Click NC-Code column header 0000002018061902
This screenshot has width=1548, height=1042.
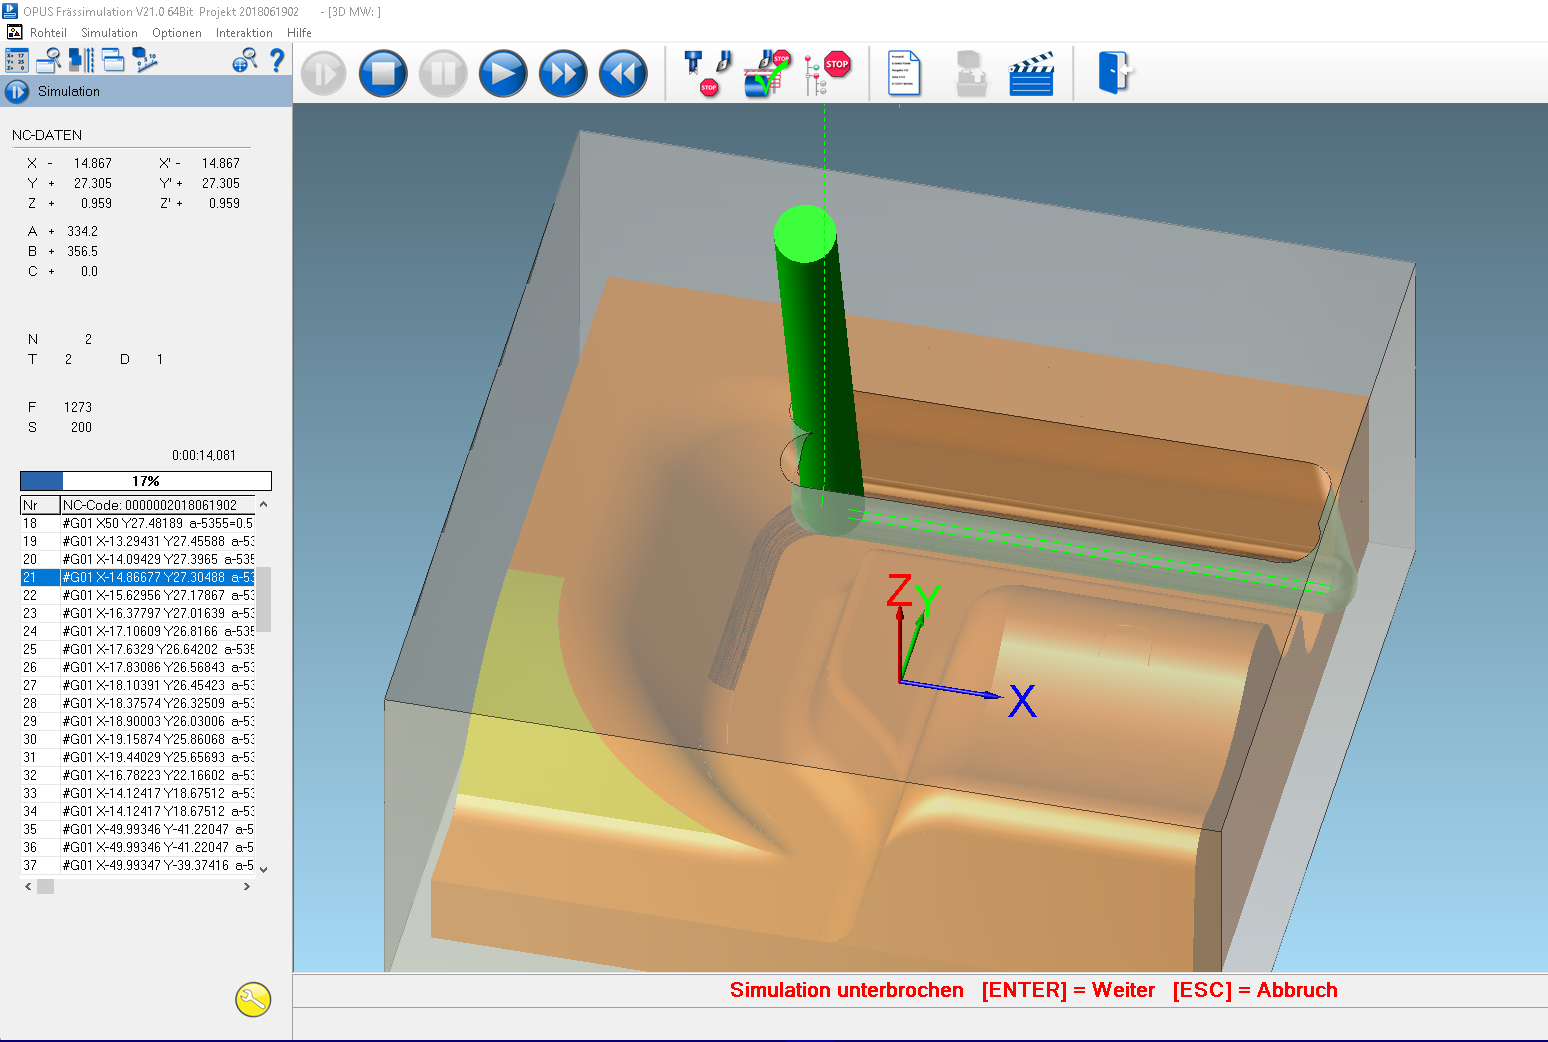[158, 505]
